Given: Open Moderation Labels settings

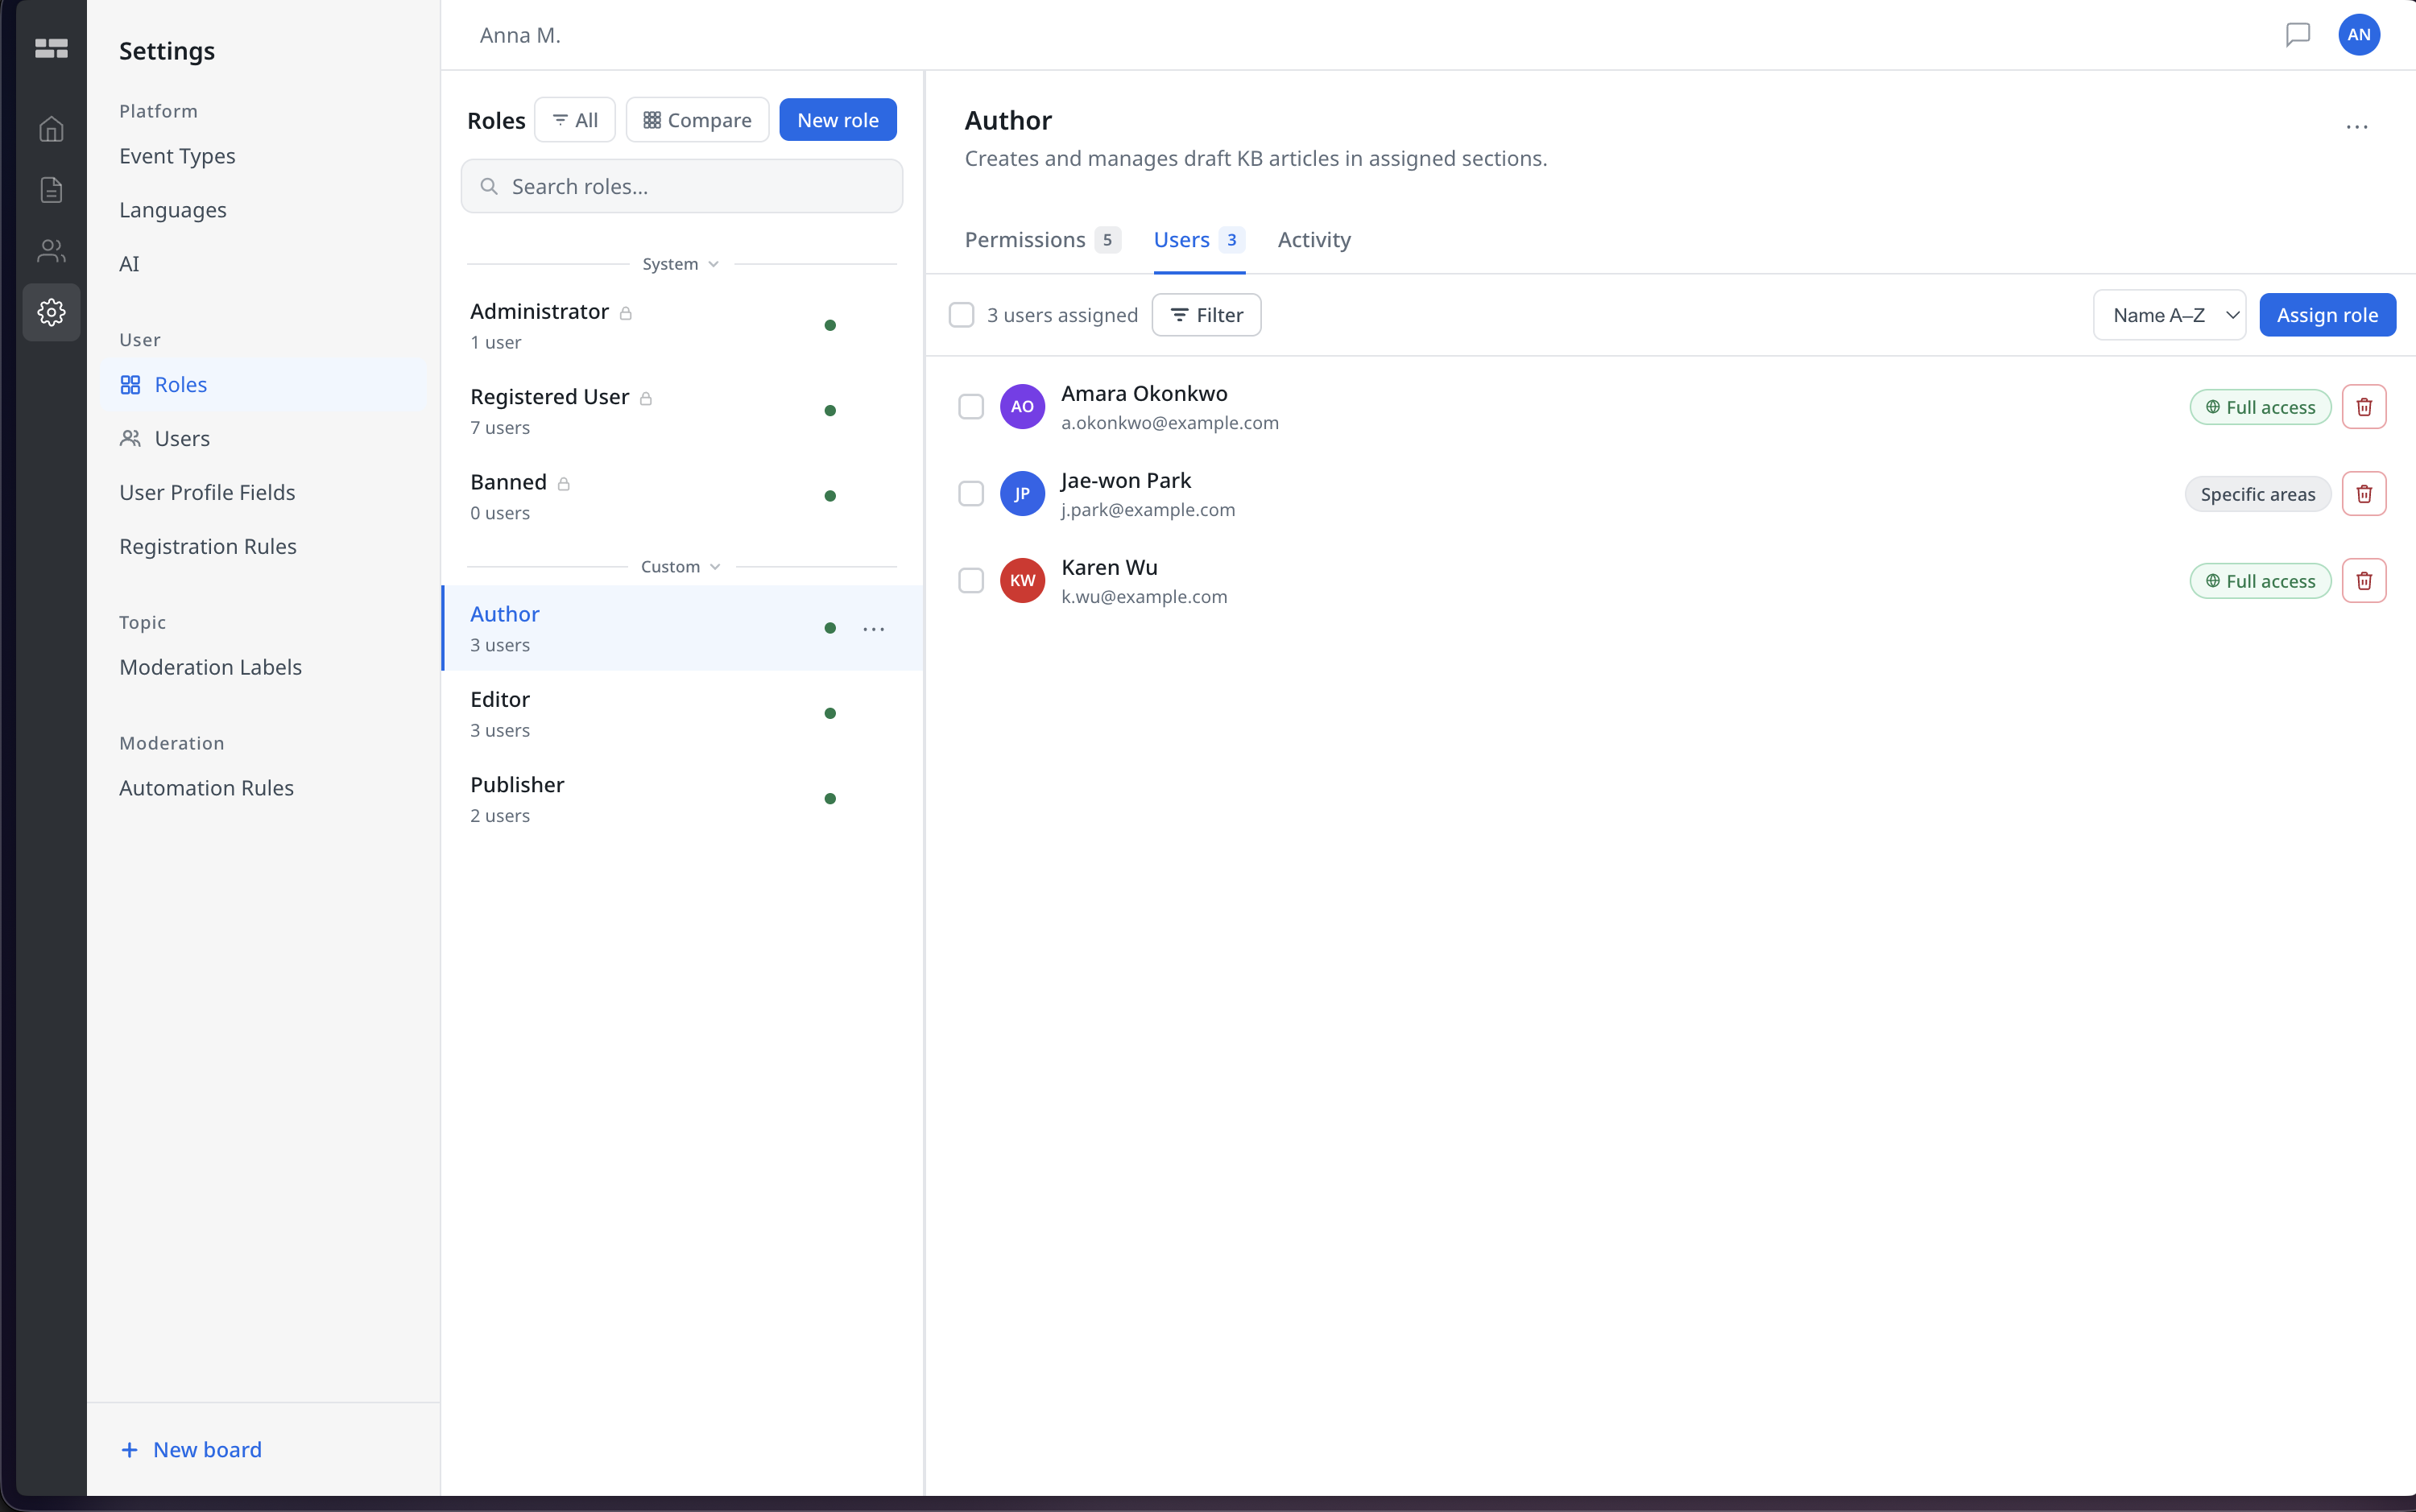Looking at the screenshot, I should pos(210,668).
